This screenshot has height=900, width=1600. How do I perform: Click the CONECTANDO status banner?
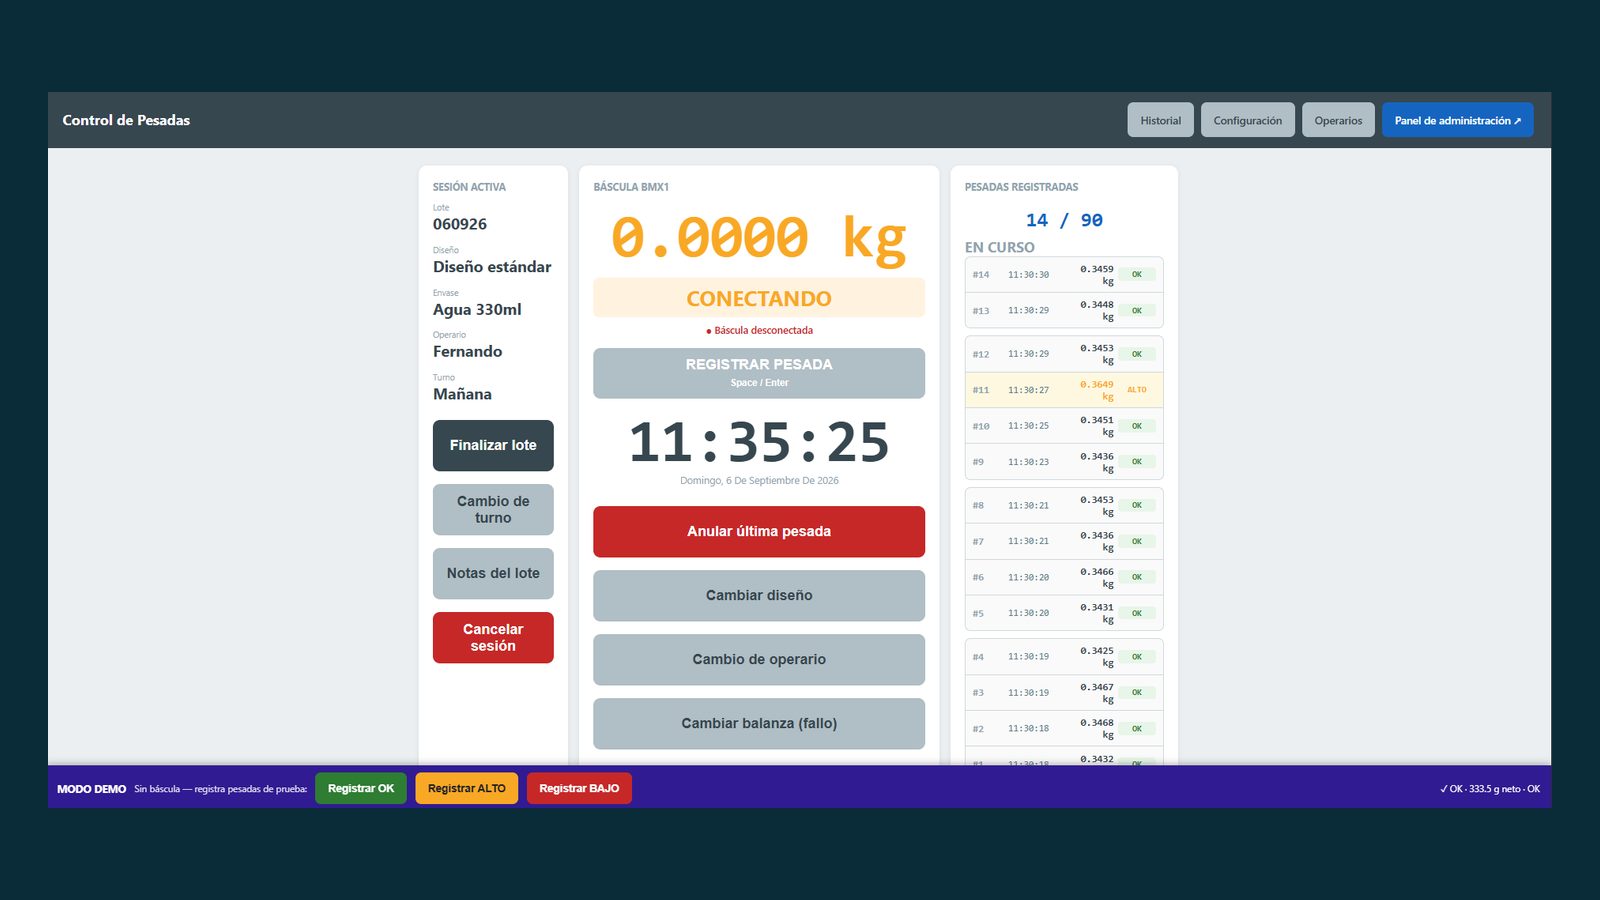(x=759, y=298)
